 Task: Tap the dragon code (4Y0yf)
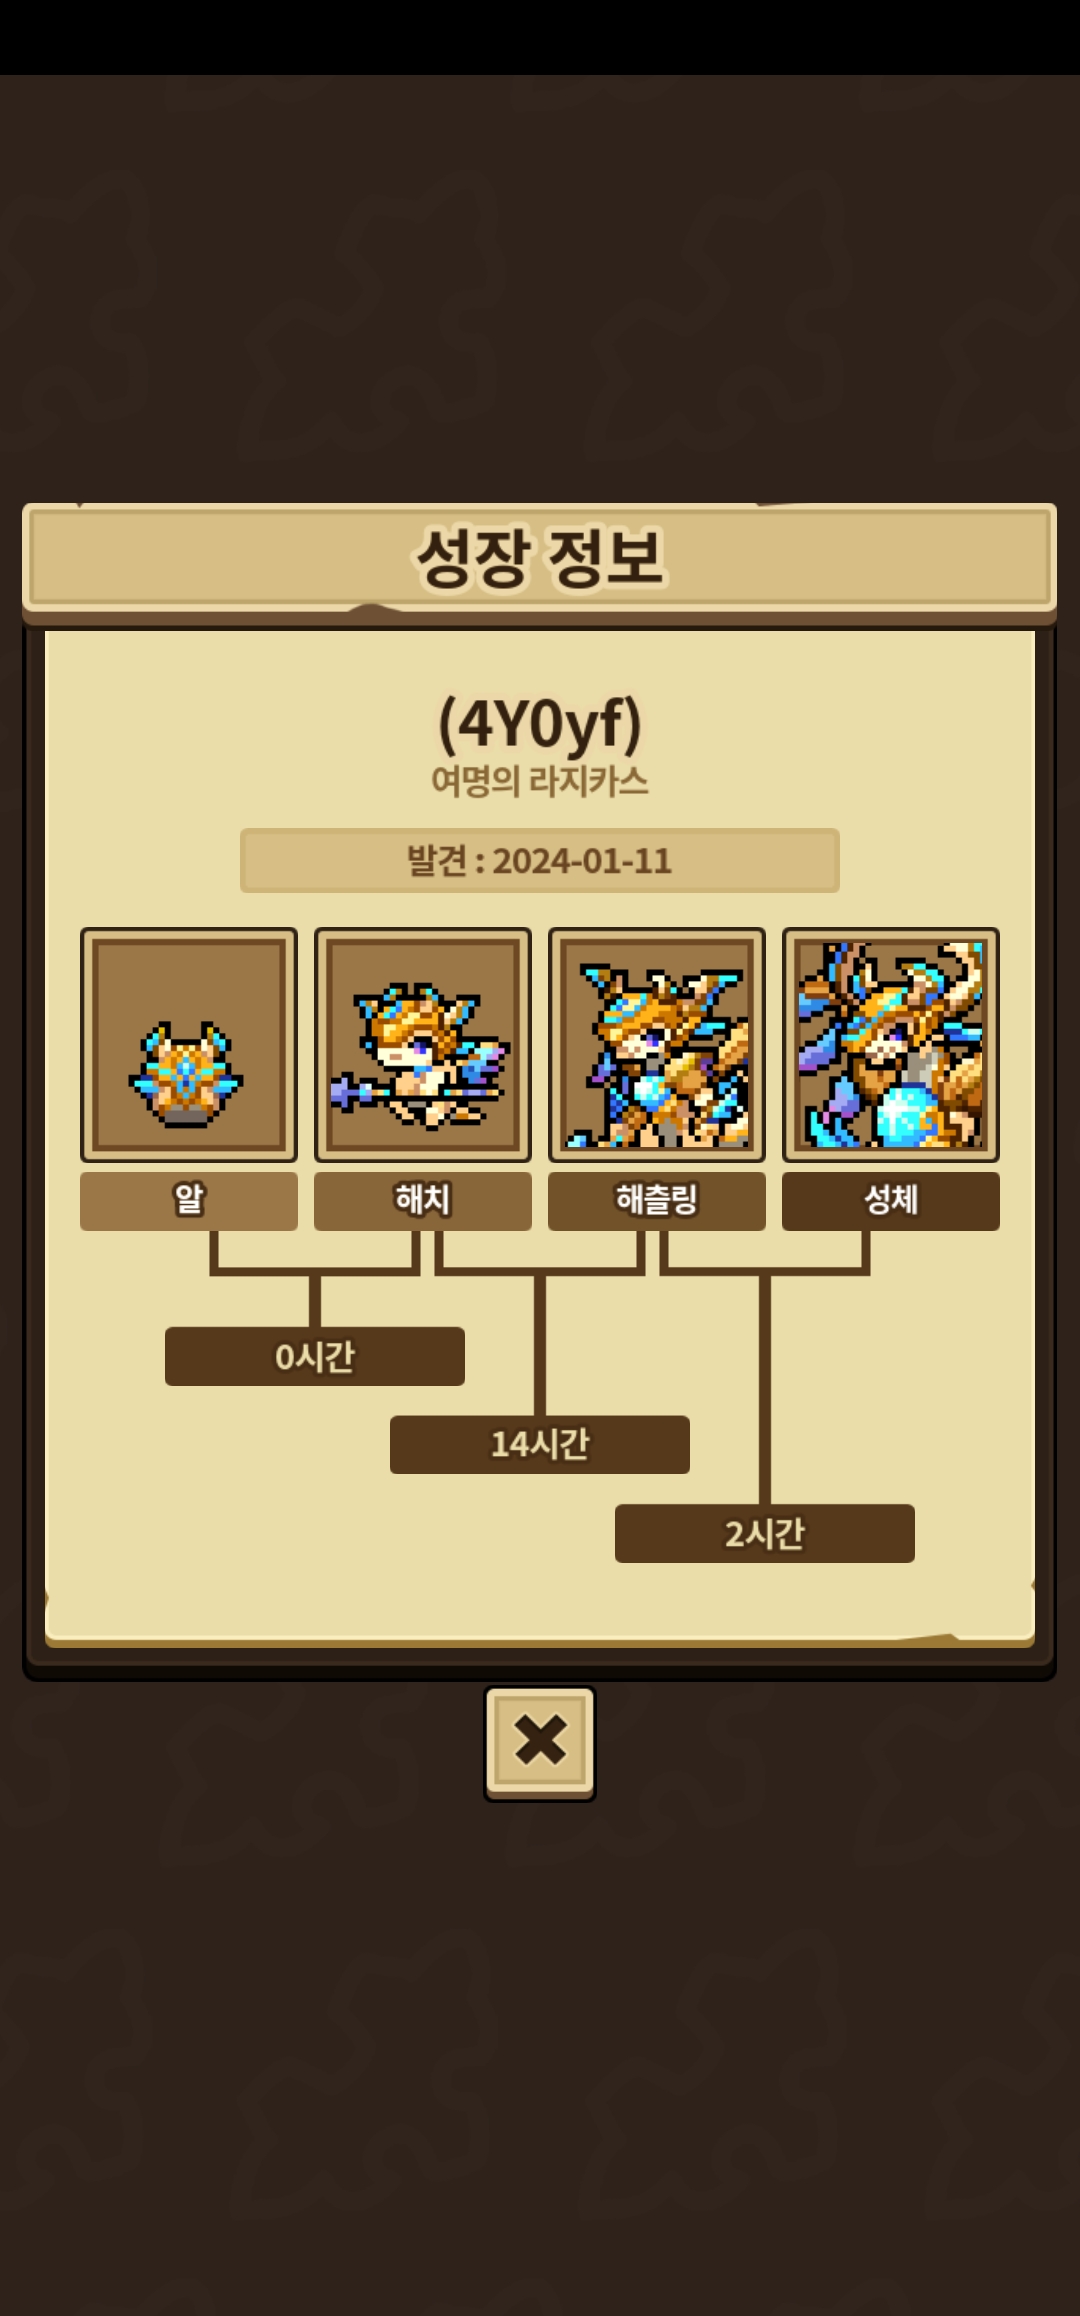(x=540, y=723)
